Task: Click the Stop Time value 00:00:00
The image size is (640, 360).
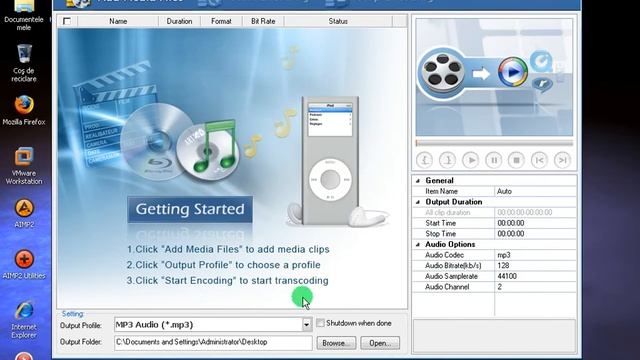Action: [535, 234]
